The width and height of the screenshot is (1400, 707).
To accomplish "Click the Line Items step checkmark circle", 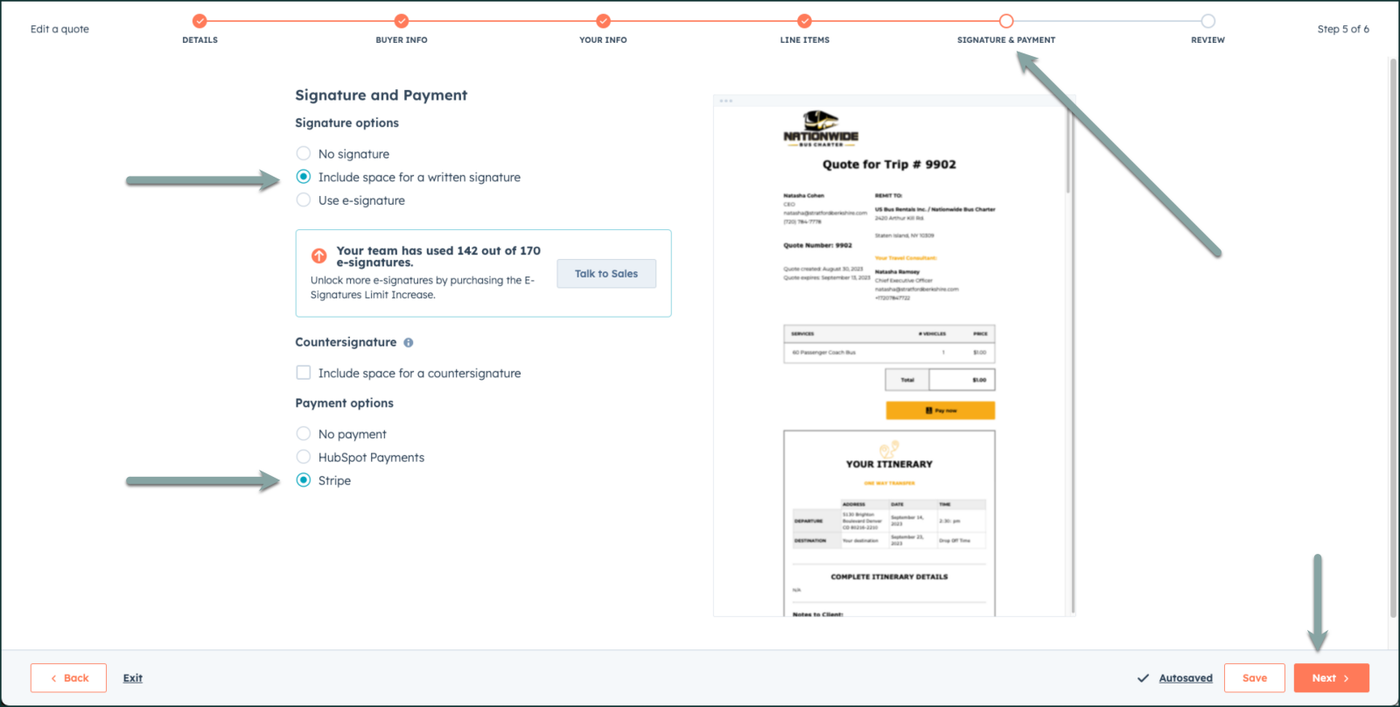I will tap(805, 21).
